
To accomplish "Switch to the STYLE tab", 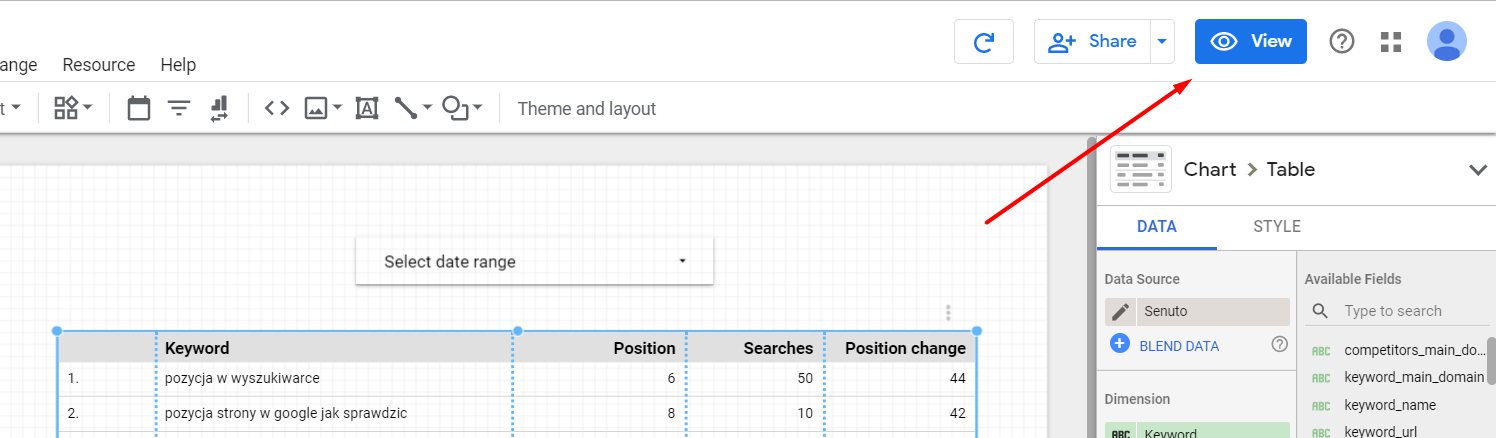I will coord(1276,227).
